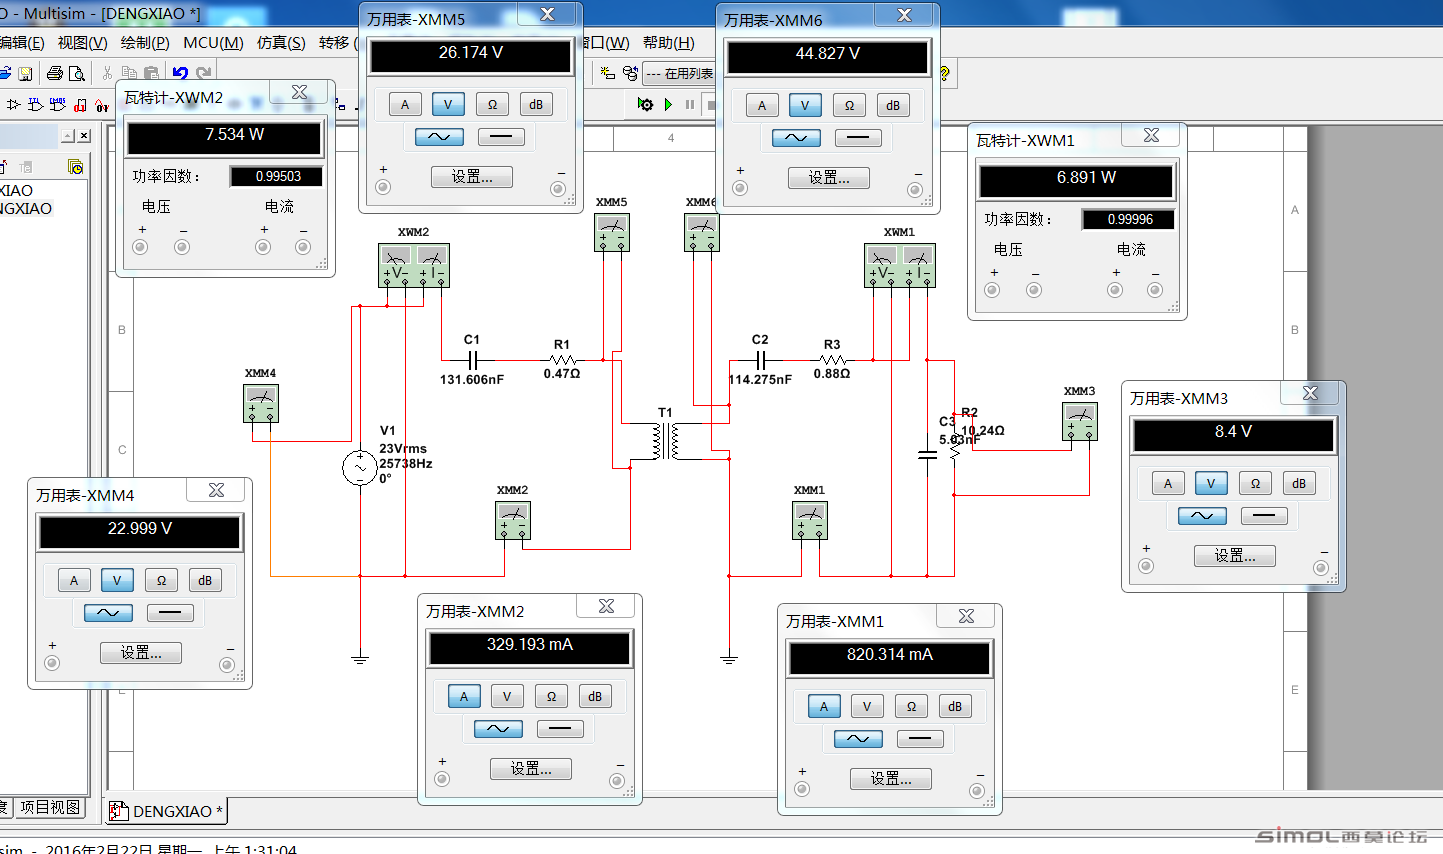
Task: Click the Cut scissors icon
Action: [x=107, y=73]
